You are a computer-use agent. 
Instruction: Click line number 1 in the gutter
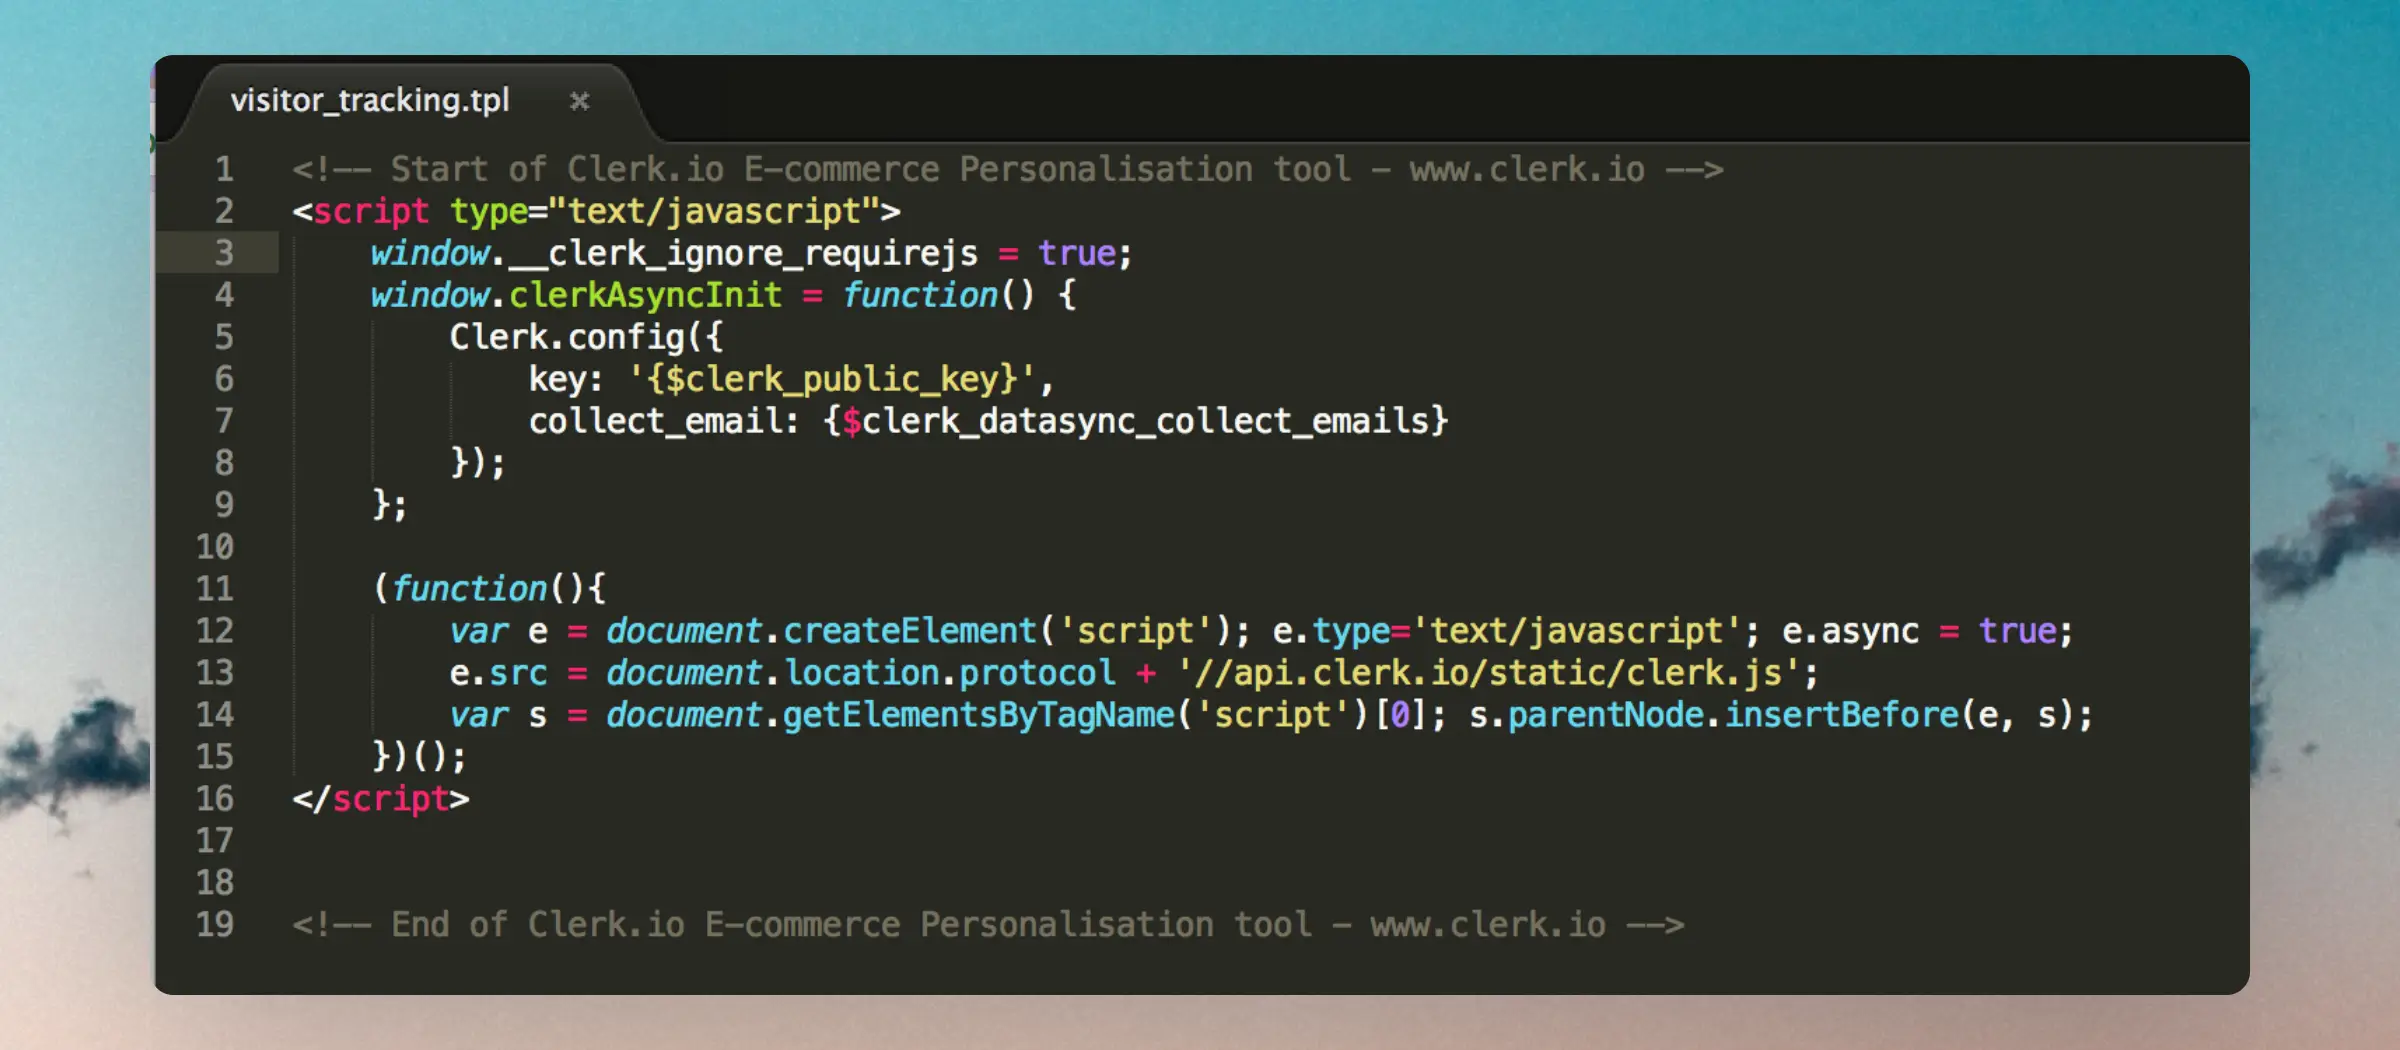click(224, 169)
